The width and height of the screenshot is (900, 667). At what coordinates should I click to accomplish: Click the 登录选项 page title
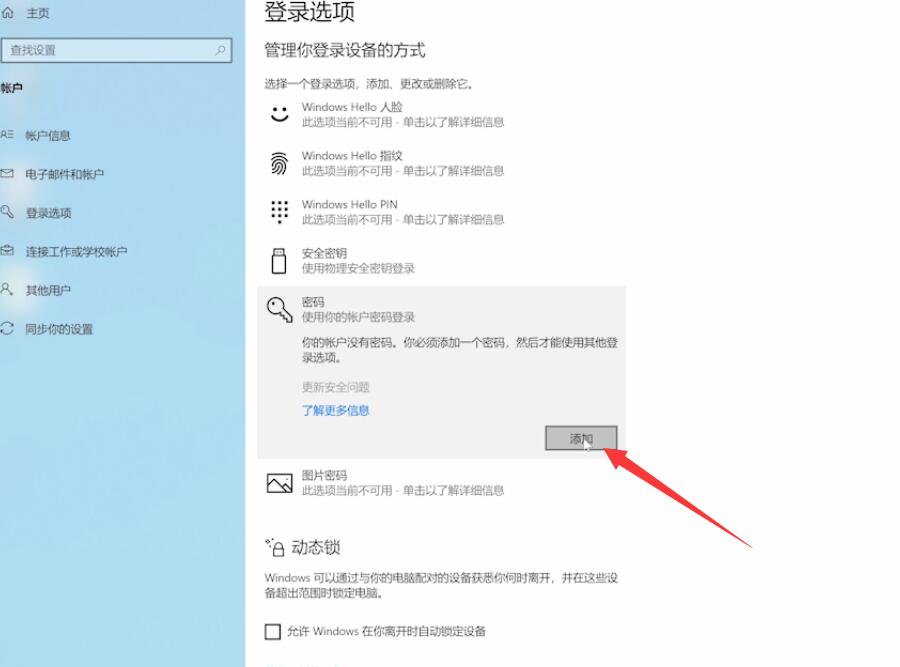(309, 11)
